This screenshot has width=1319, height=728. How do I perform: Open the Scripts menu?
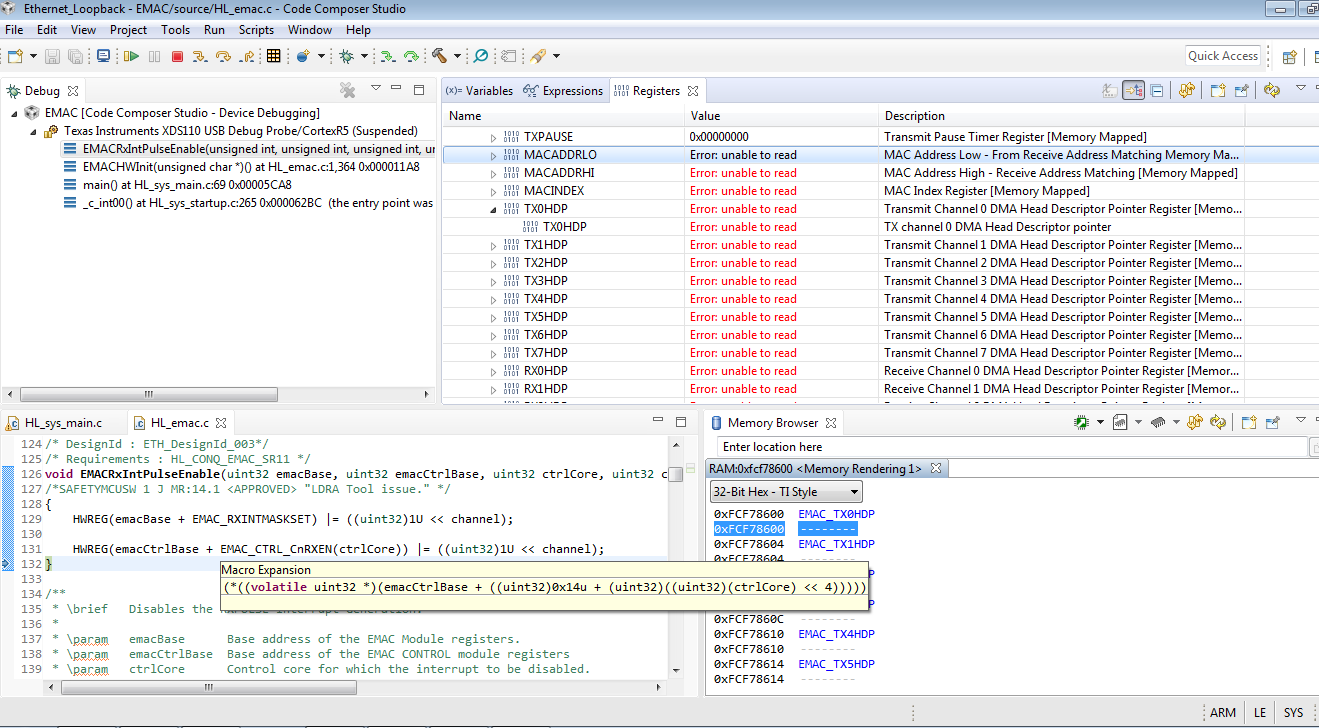click(x=256, y=30)
